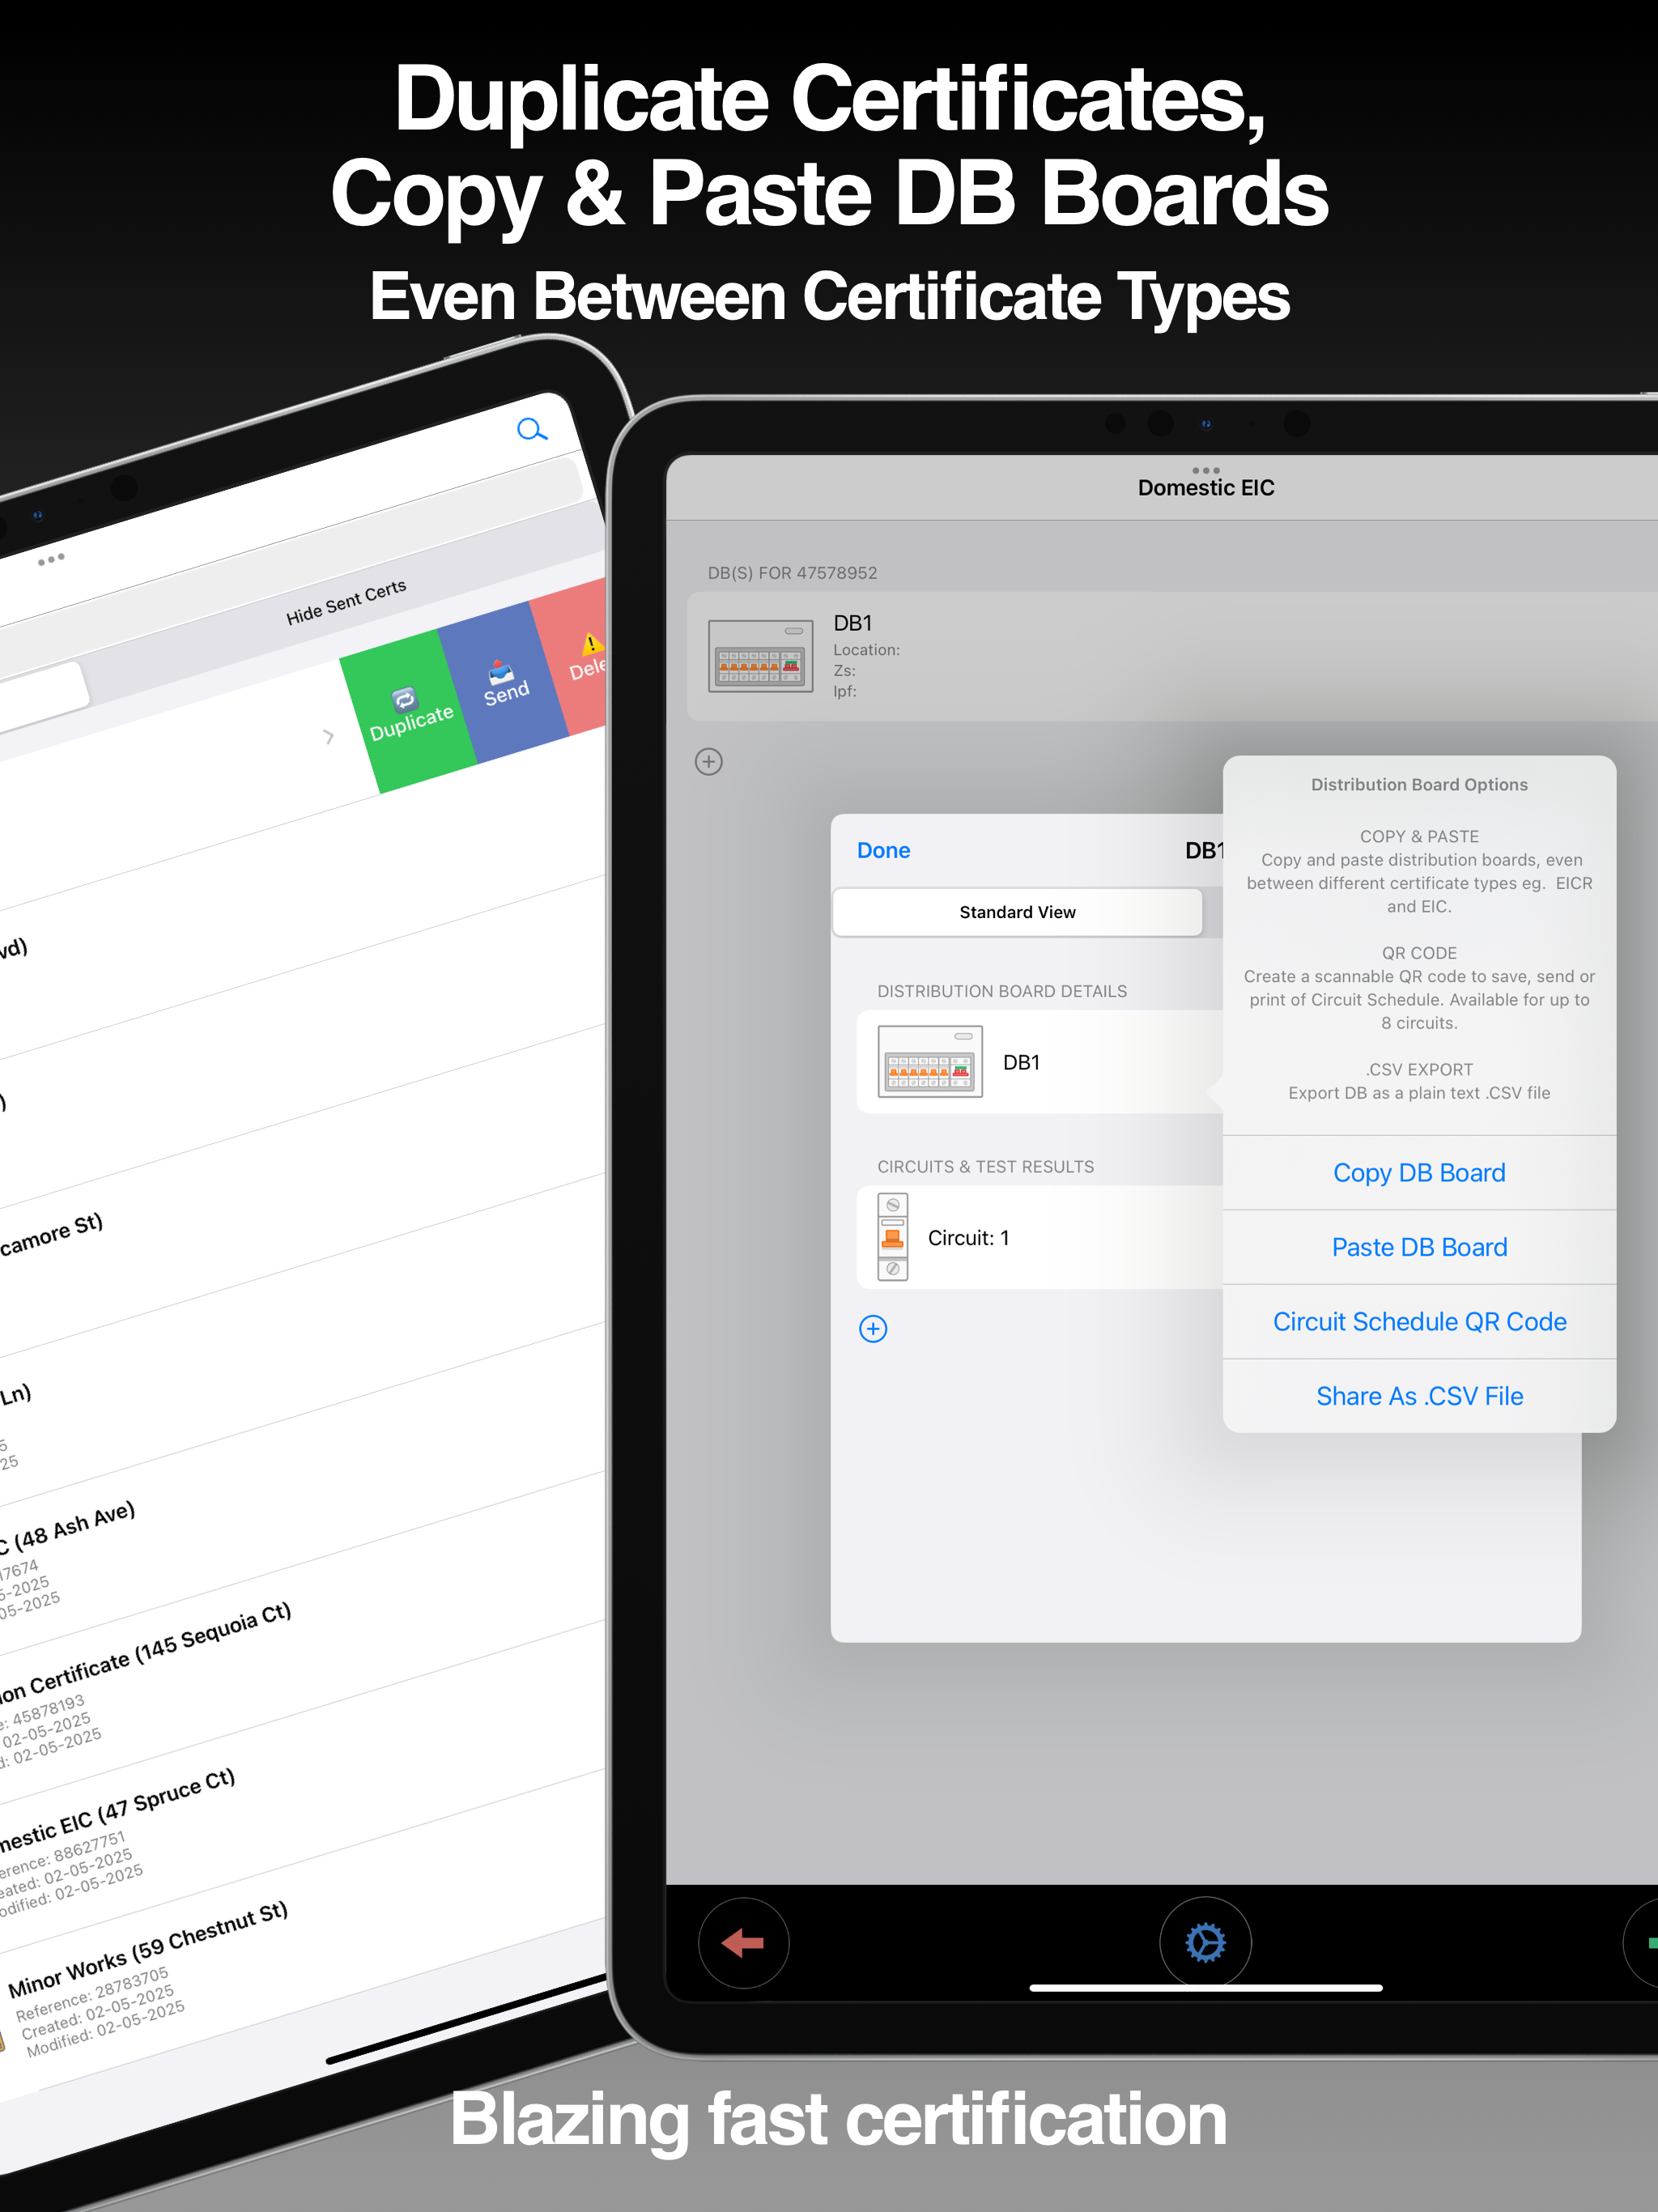Viewport: 1658px width, 2212px height.
Task: Choose Circuit Schedule QR Code
Action: tap(1419, 1321)
